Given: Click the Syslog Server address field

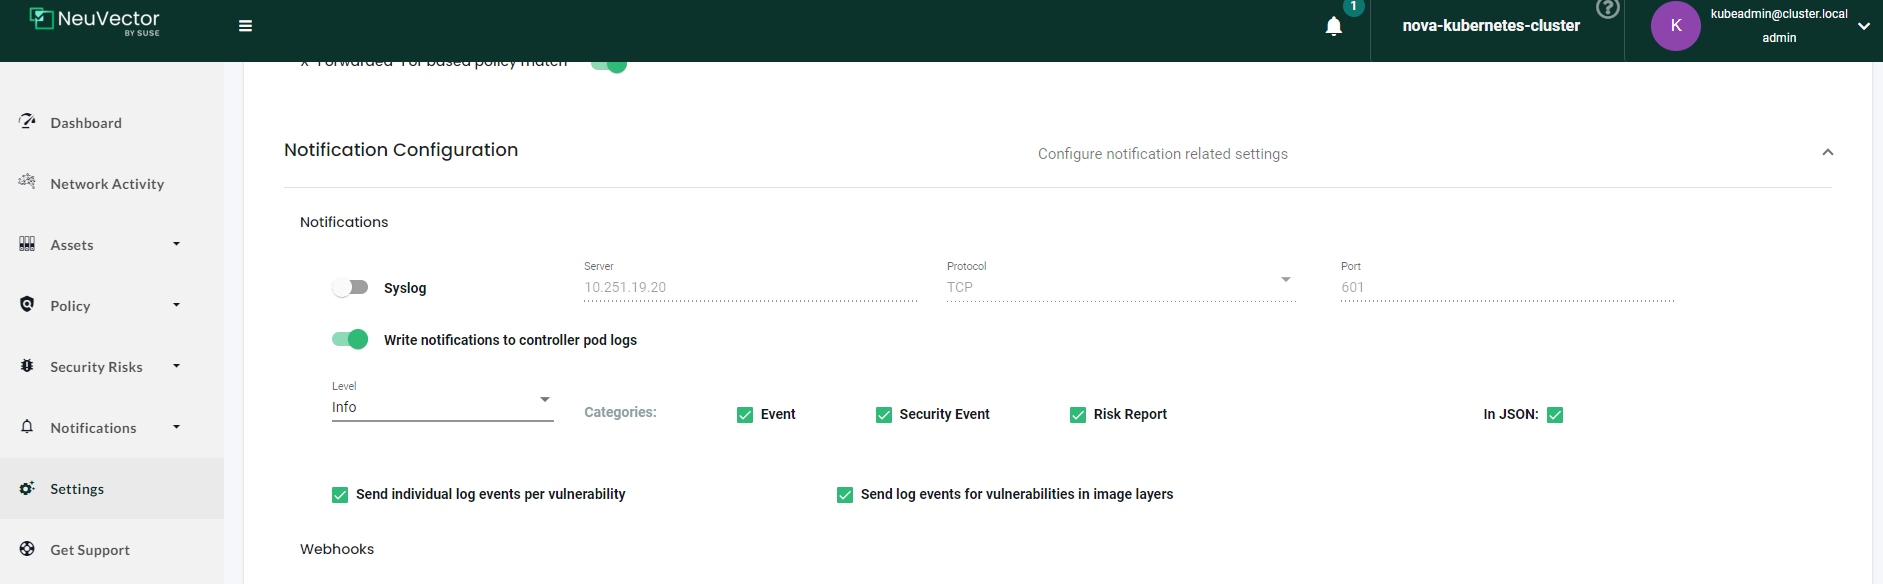Looking at the screenshot, I should [x=750, y=287].
